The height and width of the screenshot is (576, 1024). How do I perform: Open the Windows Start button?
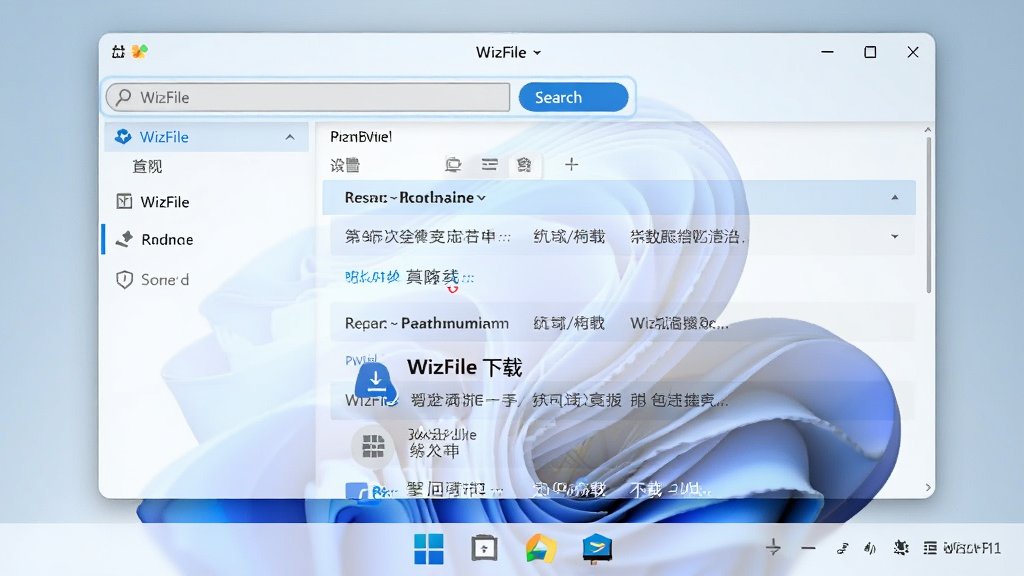click(x=428, y=549)
